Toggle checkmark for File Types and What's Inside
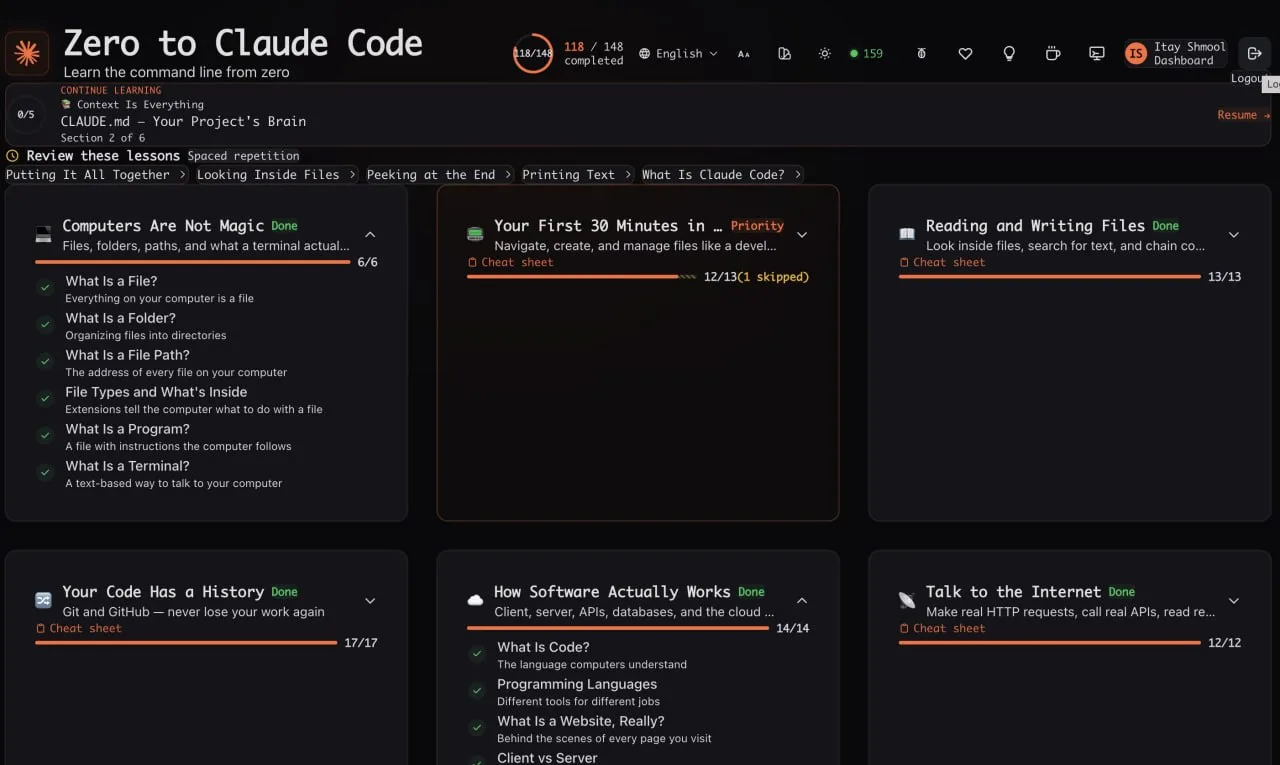 click(x=45, y=399)
